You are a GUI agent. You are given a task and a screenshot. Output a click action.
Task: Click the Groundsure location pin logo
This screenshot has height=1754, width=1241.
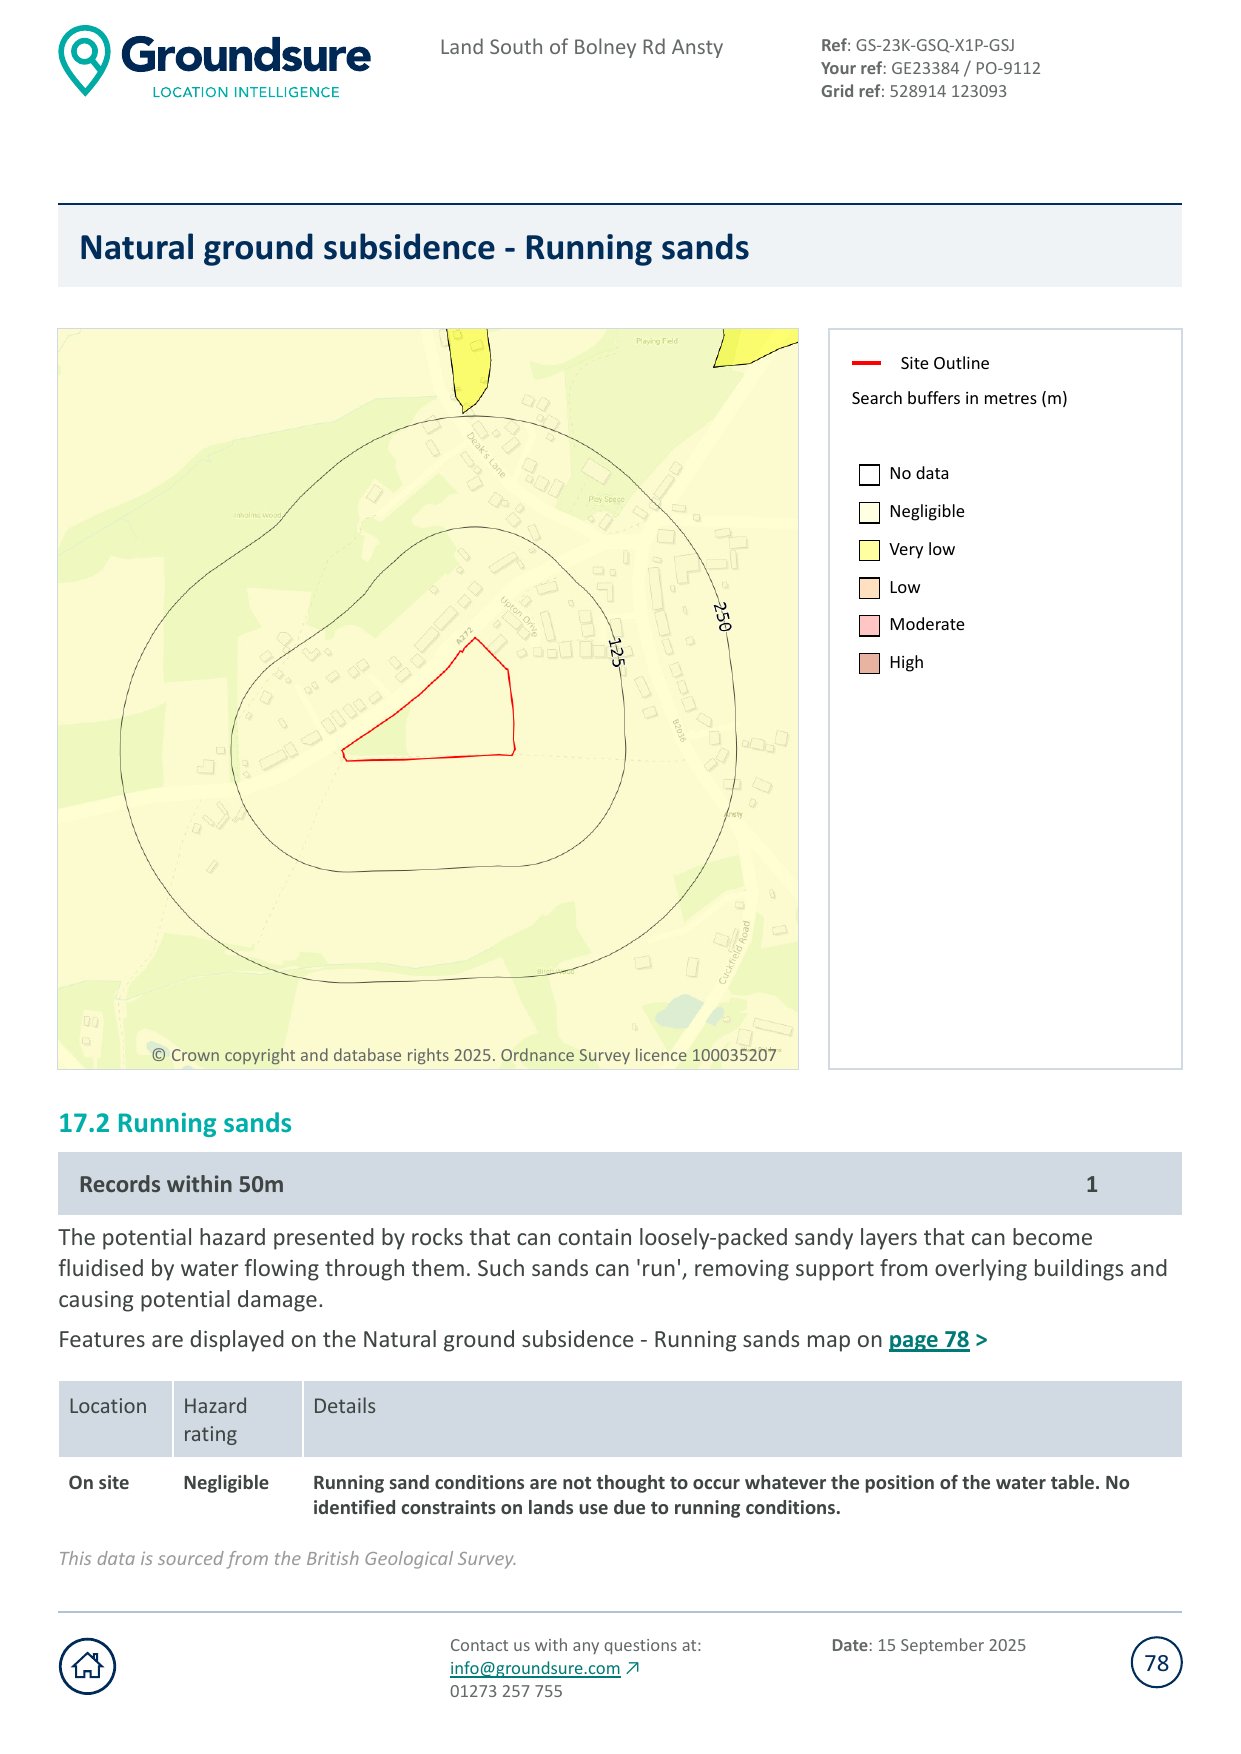click(85, 60)
